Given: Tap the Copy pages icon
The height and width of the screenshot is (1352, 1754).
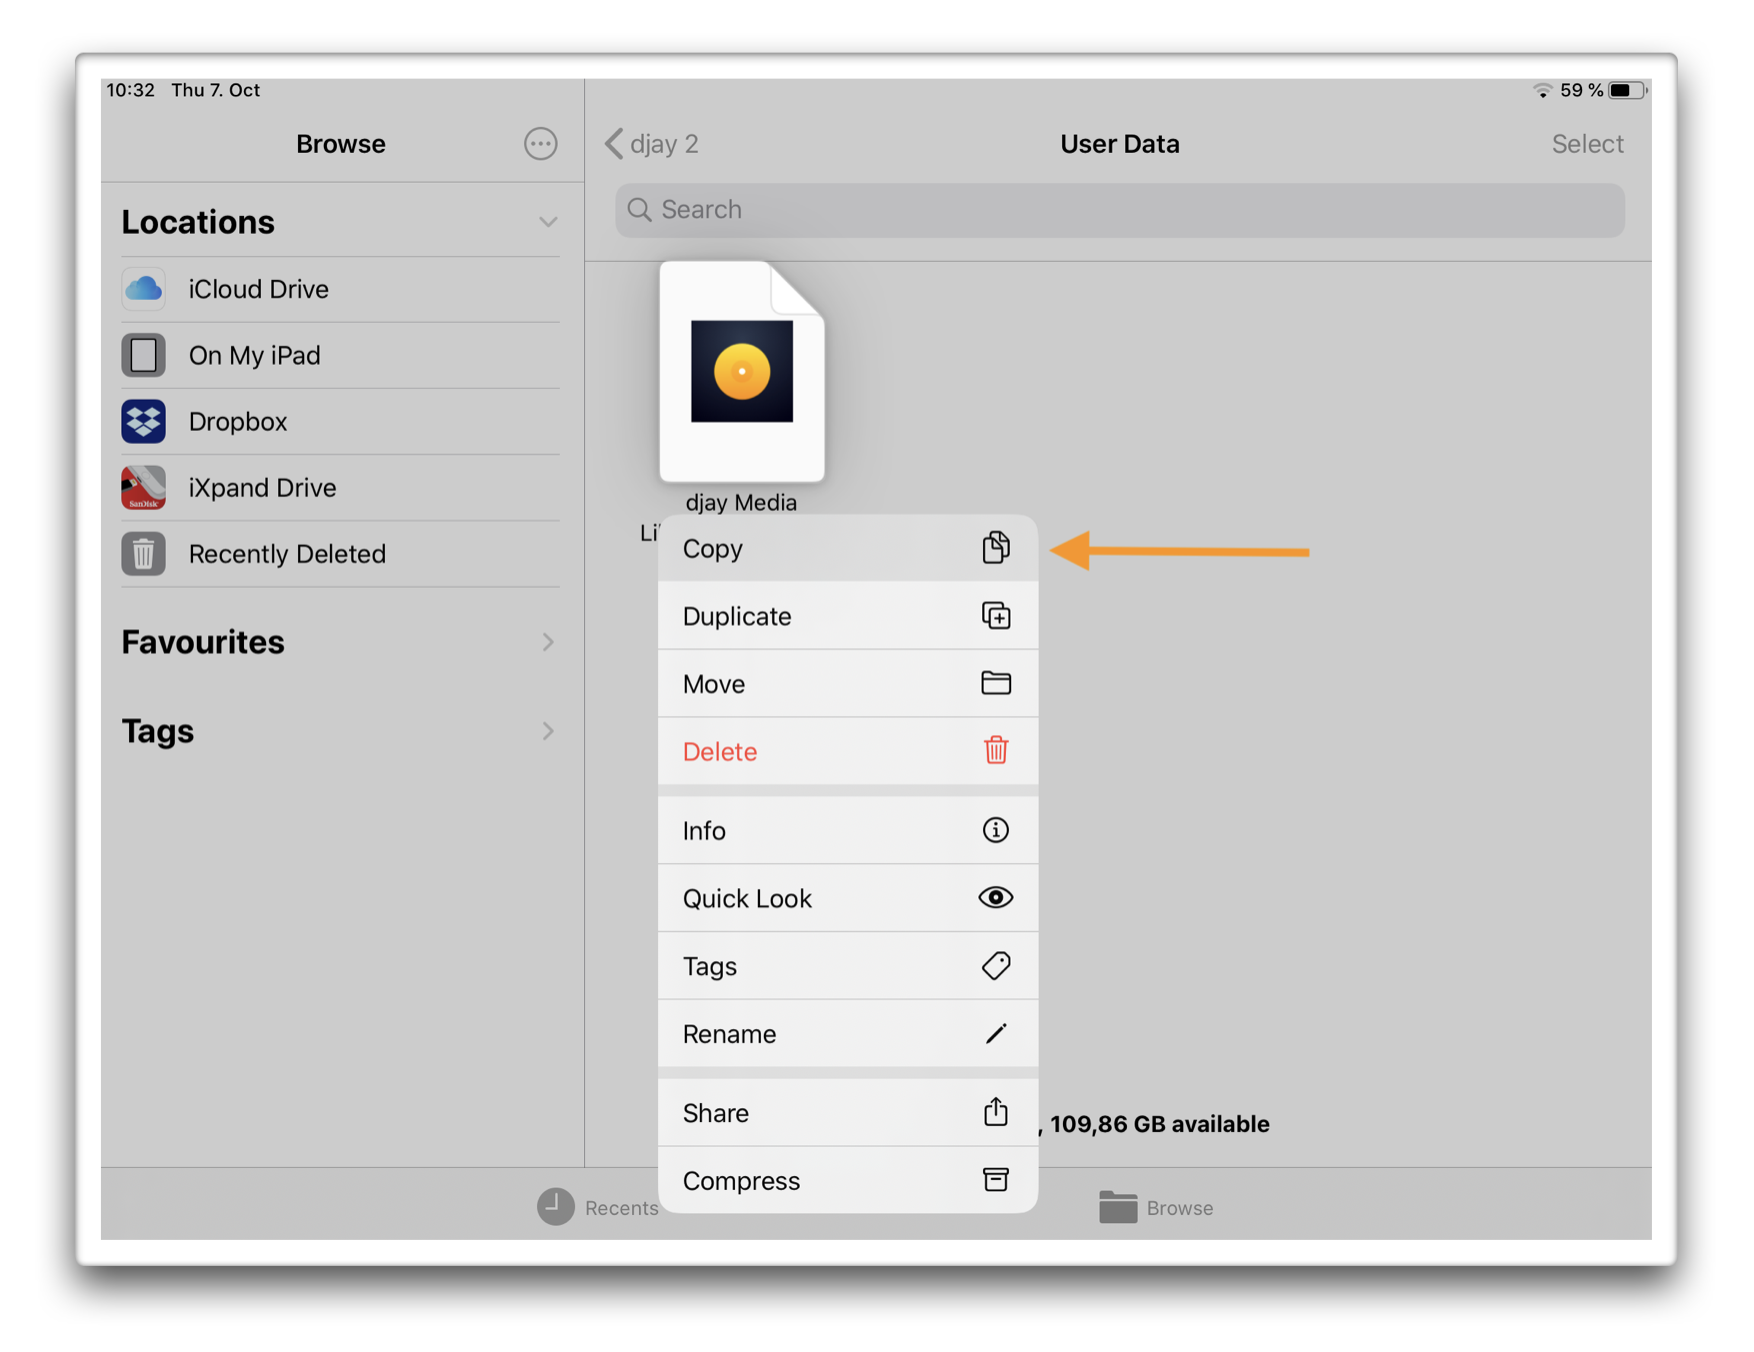Looking at the screenshot, I should tap(996, 547).
